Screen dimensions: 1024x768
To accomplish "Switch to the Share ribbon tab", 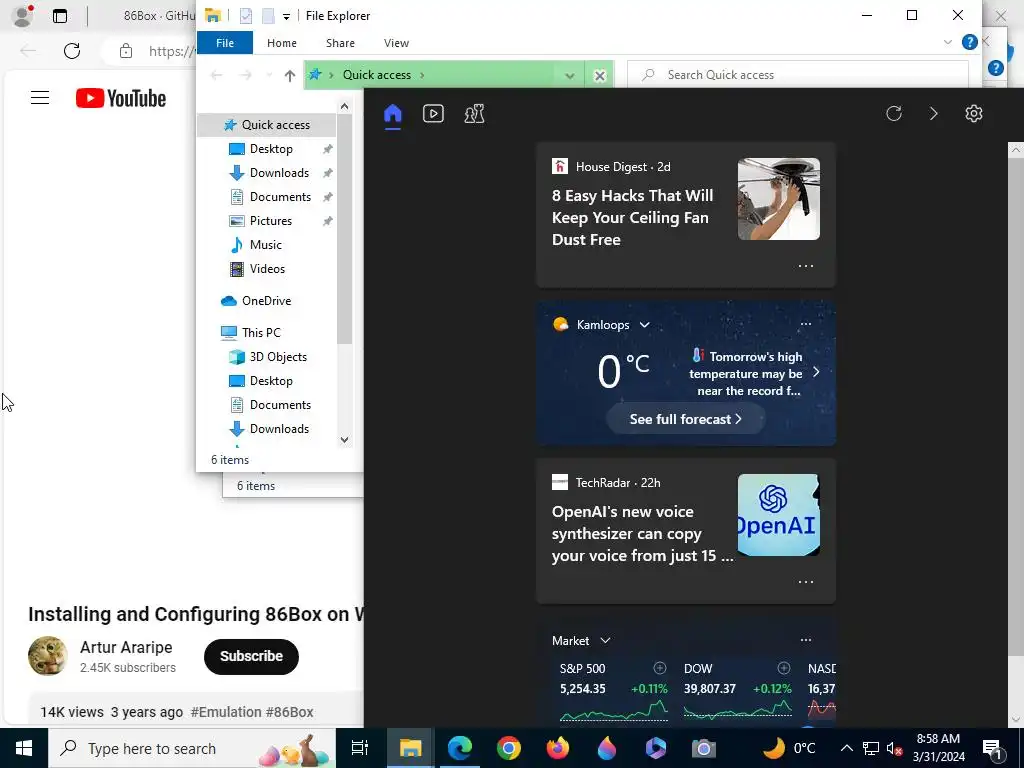I will click(x=340, y=43).
